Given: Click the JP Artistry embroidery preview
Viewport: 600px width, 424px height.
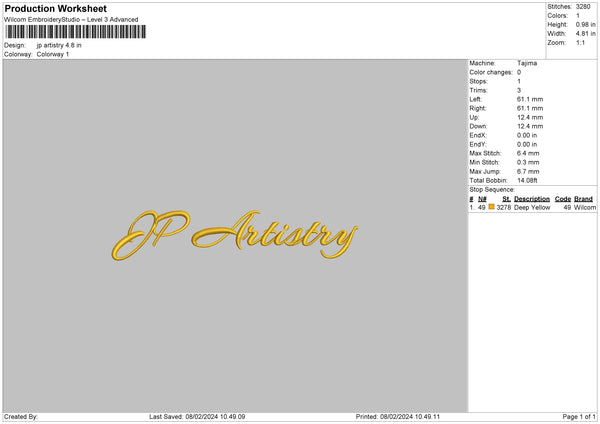Looking at the screenshot, I should (235, 235).
